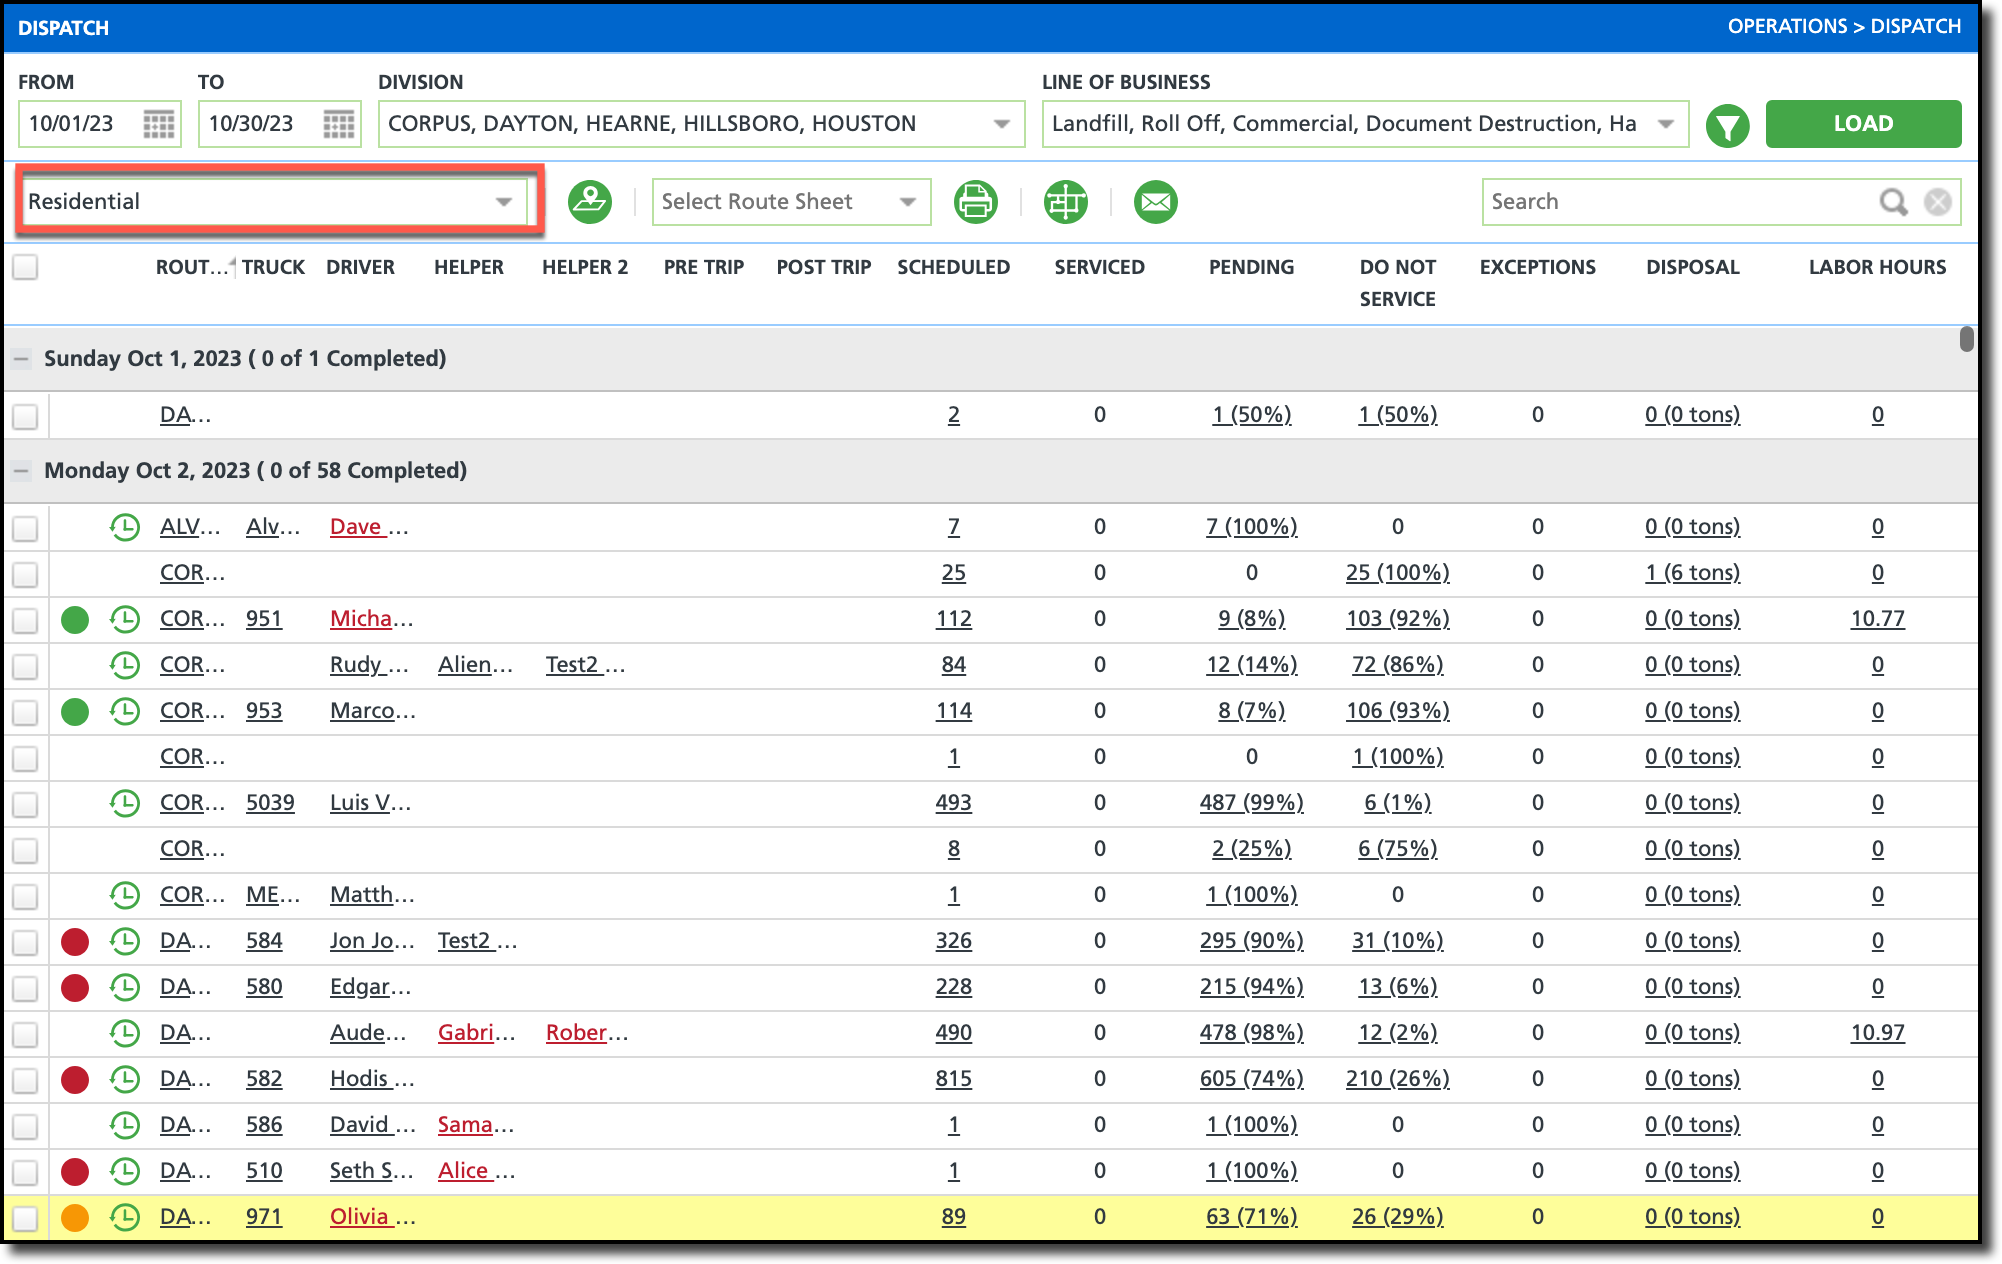Click the green filter funnel icon
Image resolution: width=2002 pixels, height=1264 pixels.
1727,126
